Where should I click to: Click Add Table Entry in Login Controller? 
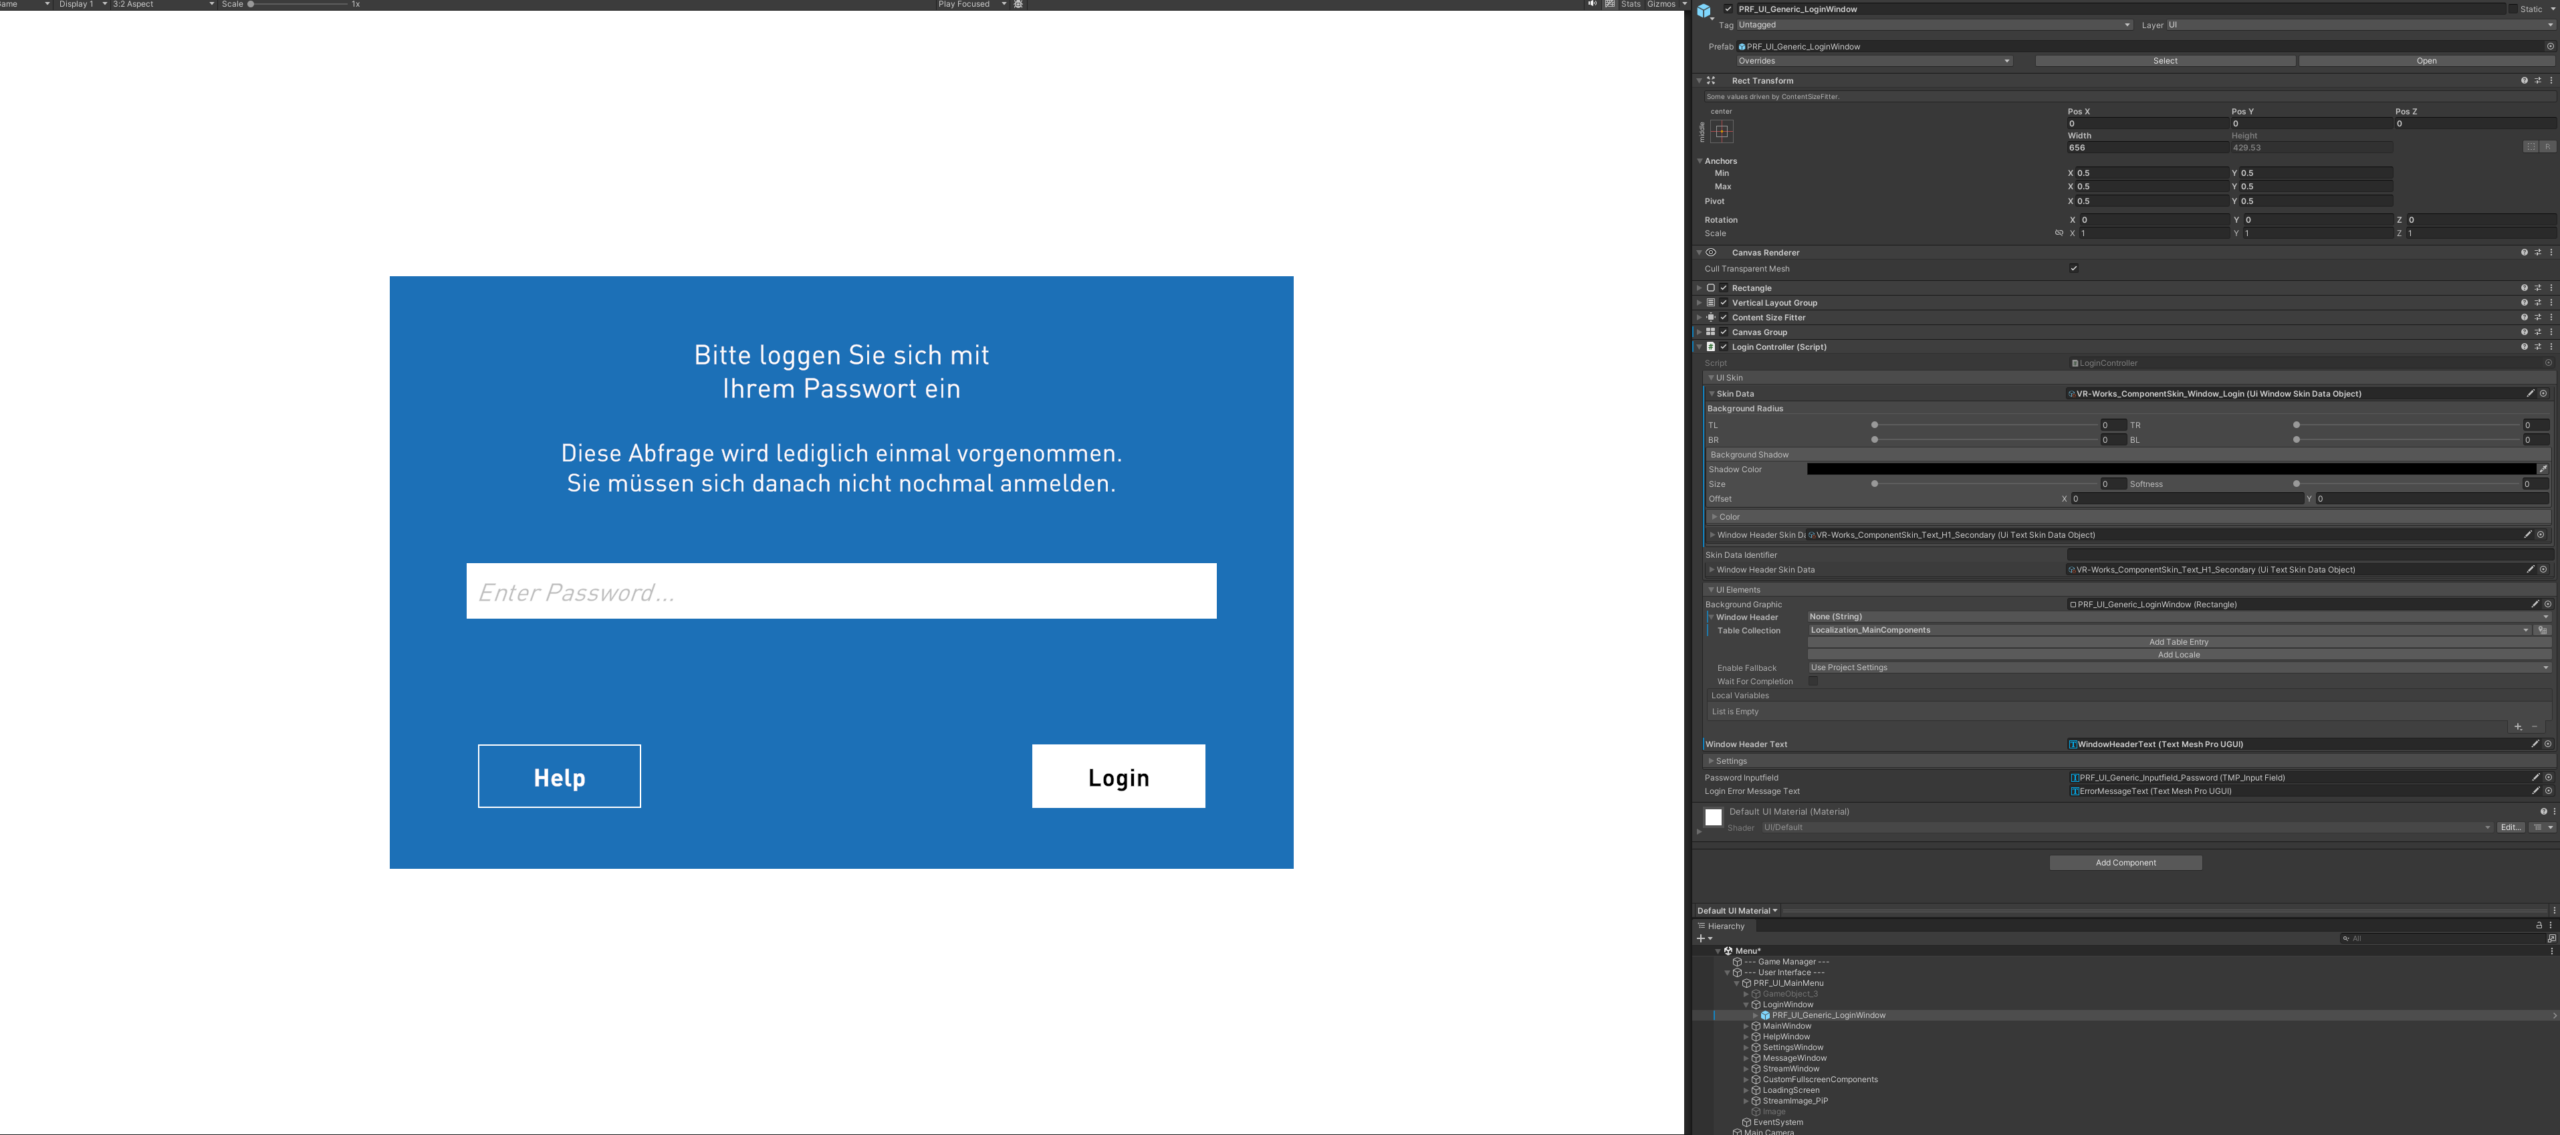(2180, 642)
